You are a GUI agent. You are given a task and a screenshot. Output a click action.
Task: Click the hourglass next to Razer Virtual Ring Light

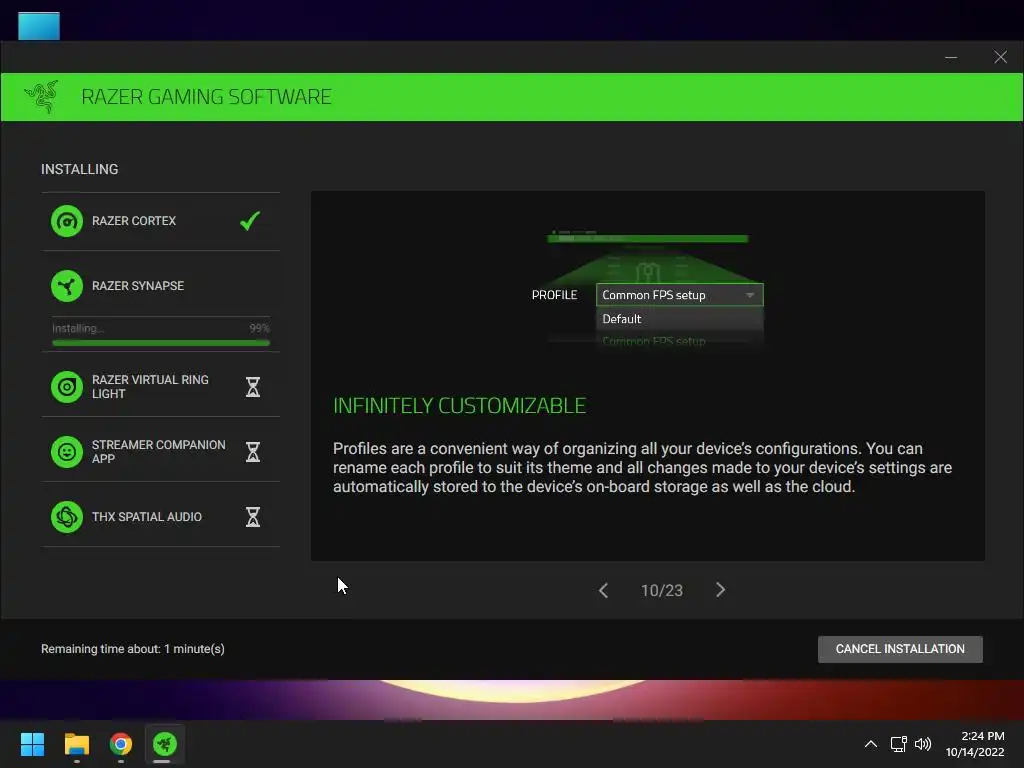click(253, 387)
